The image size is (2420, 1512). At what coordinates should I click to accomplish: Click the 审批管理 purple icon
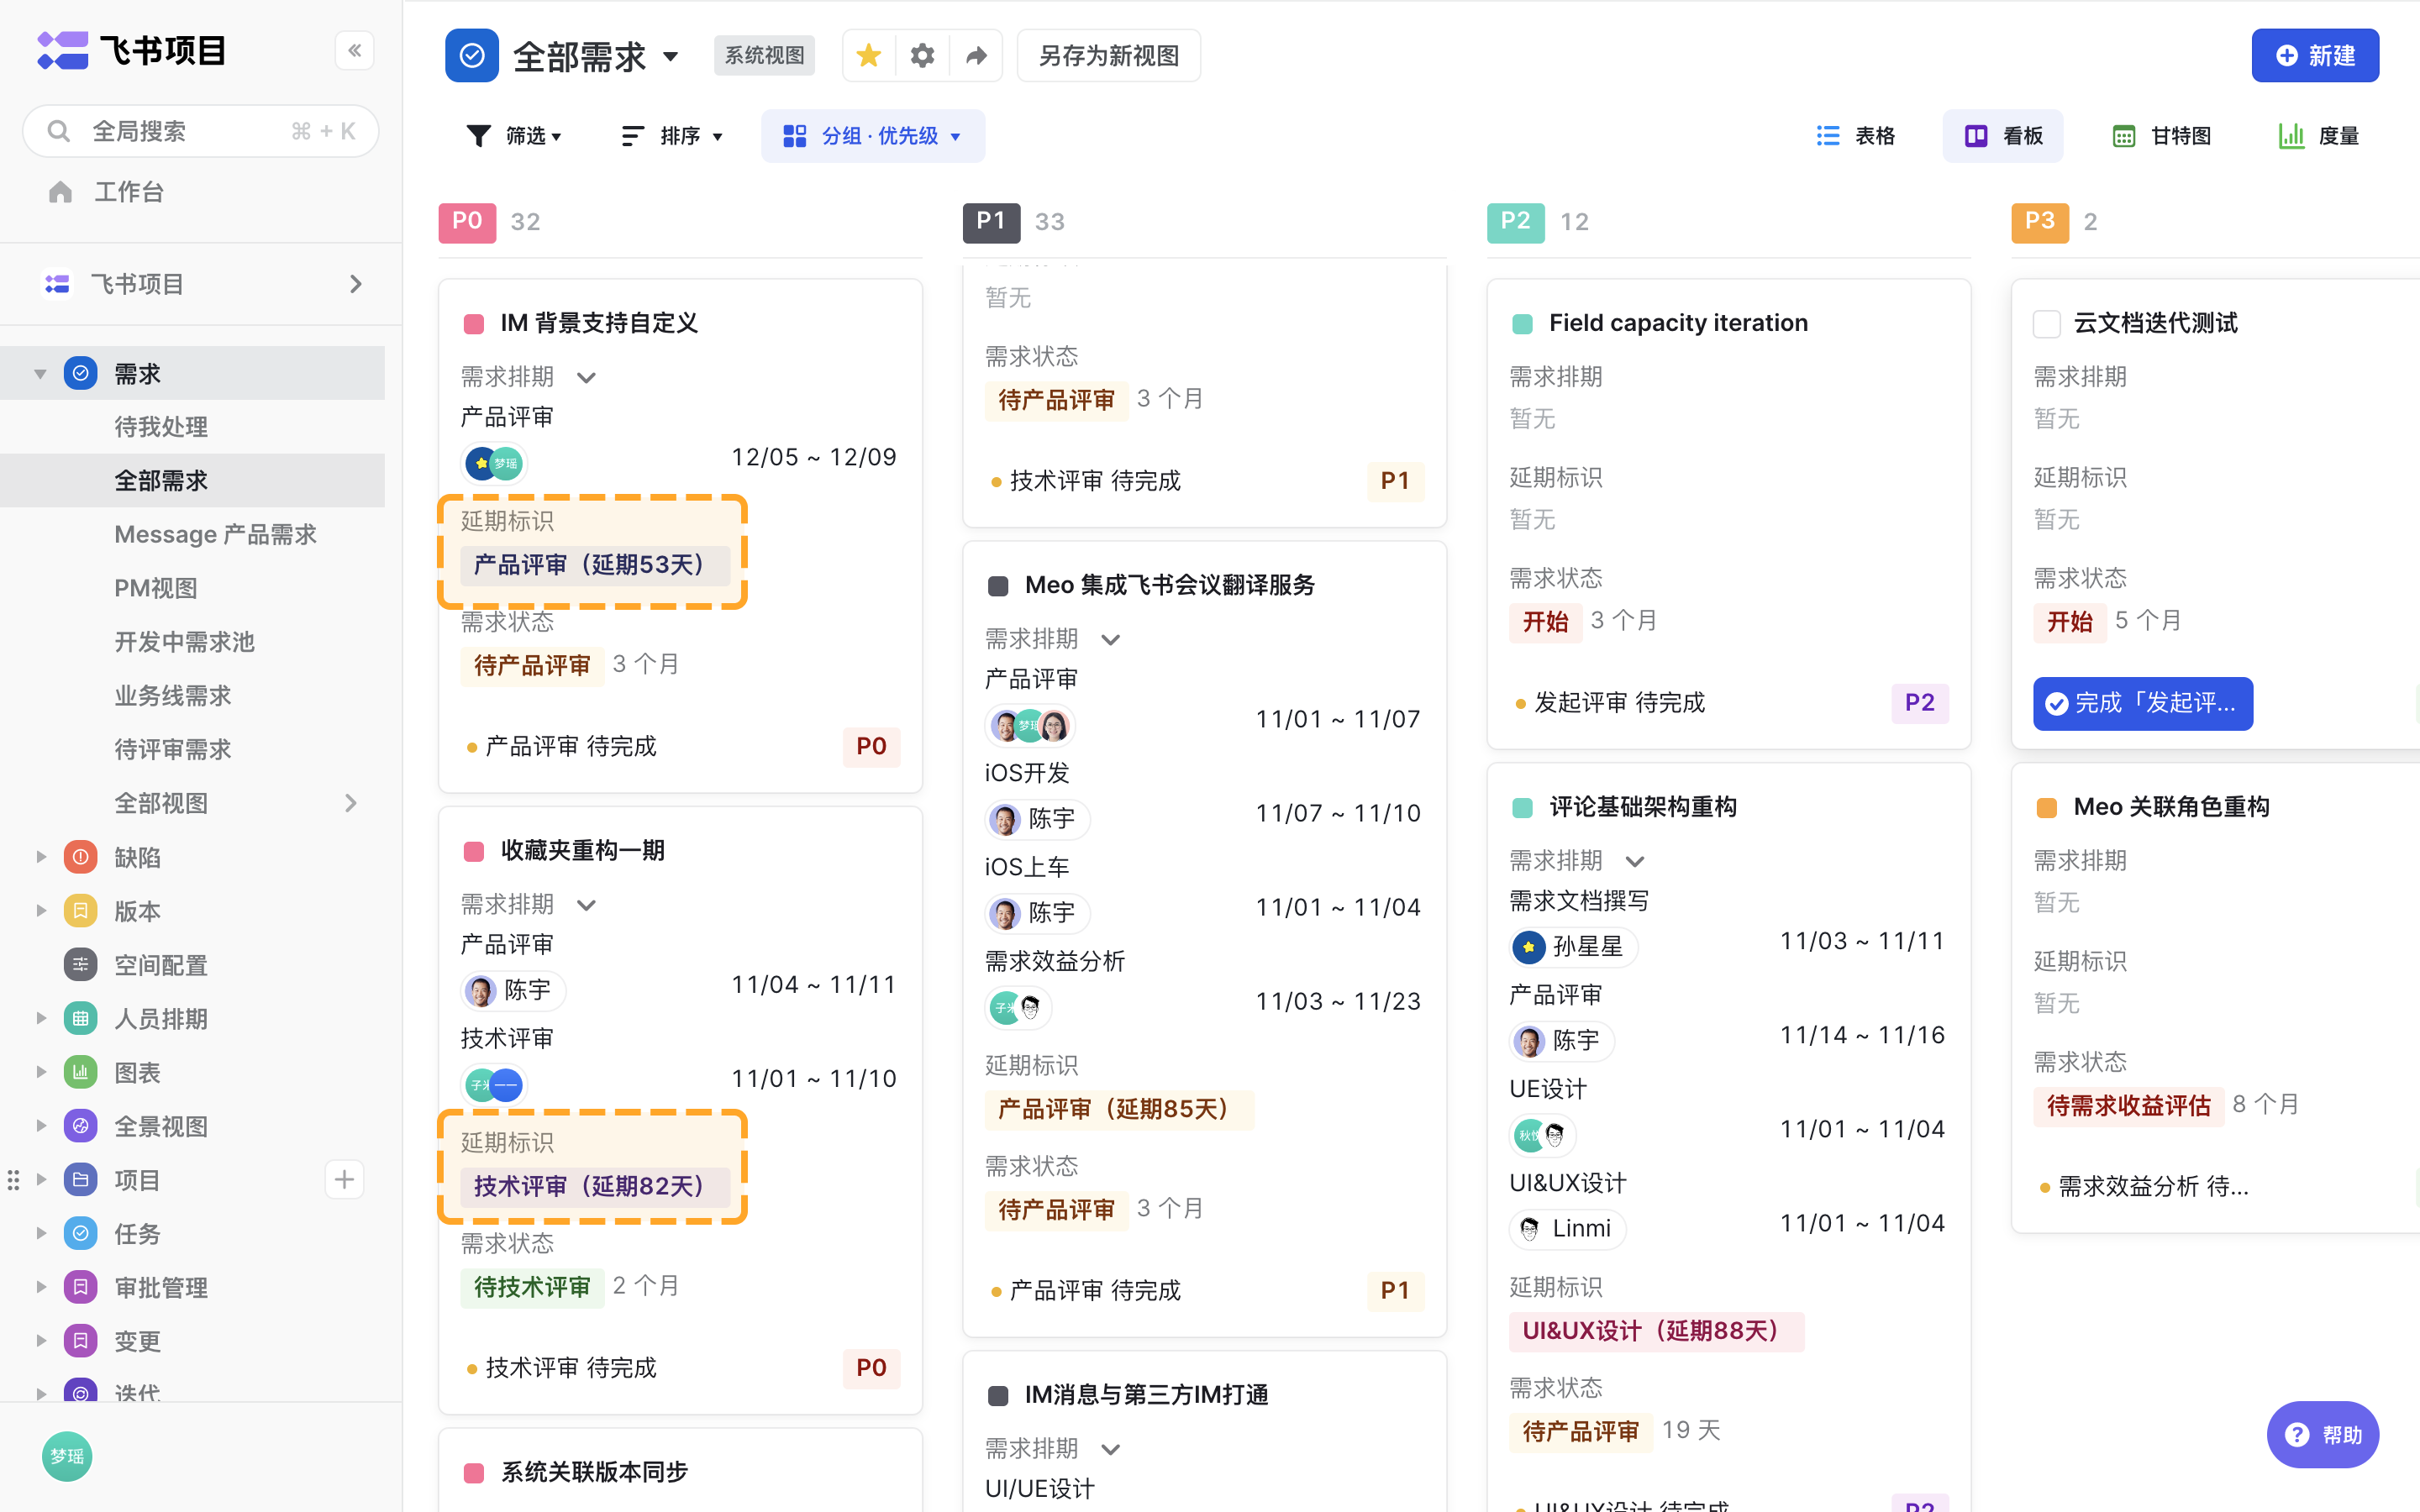click(x=81, y=1288)
